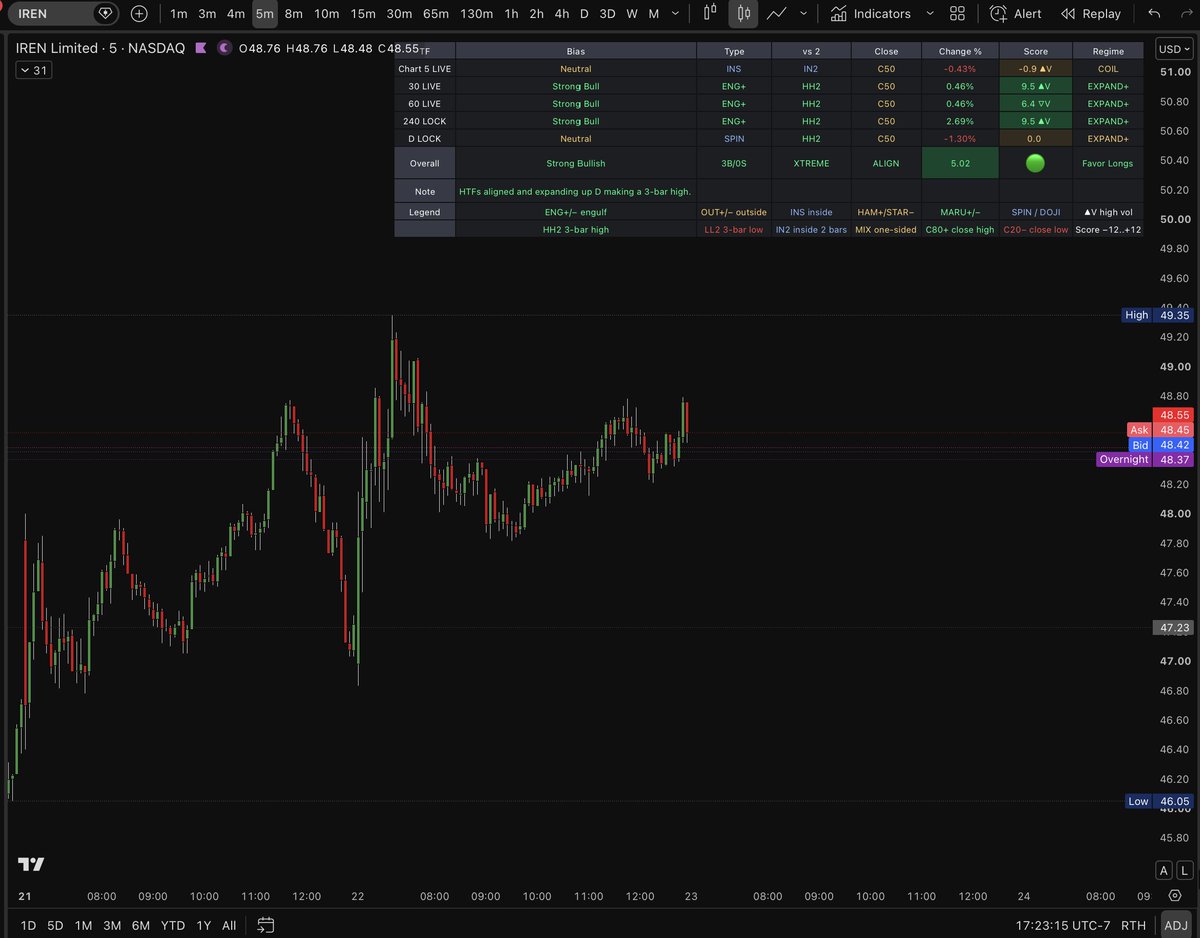Click the High 49.35 price label
Screen dimensions: 1200x938
[x=1157, y=315]
